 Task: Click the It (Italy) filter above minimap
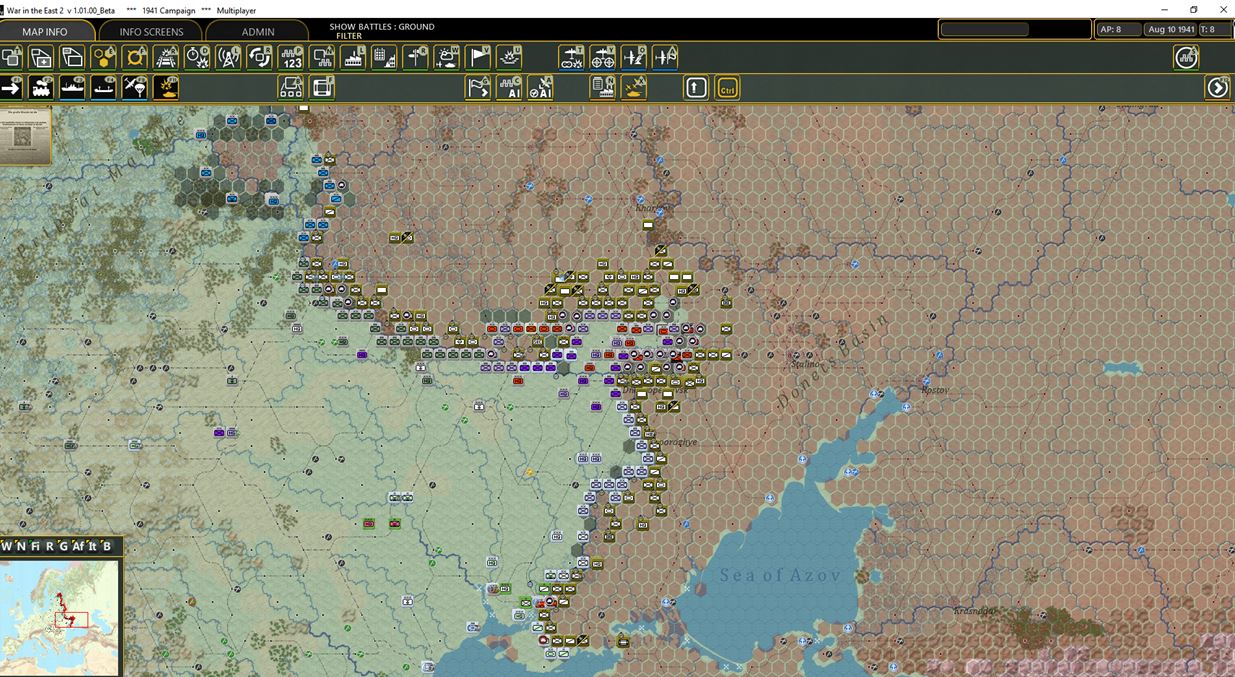click(93, 546)
